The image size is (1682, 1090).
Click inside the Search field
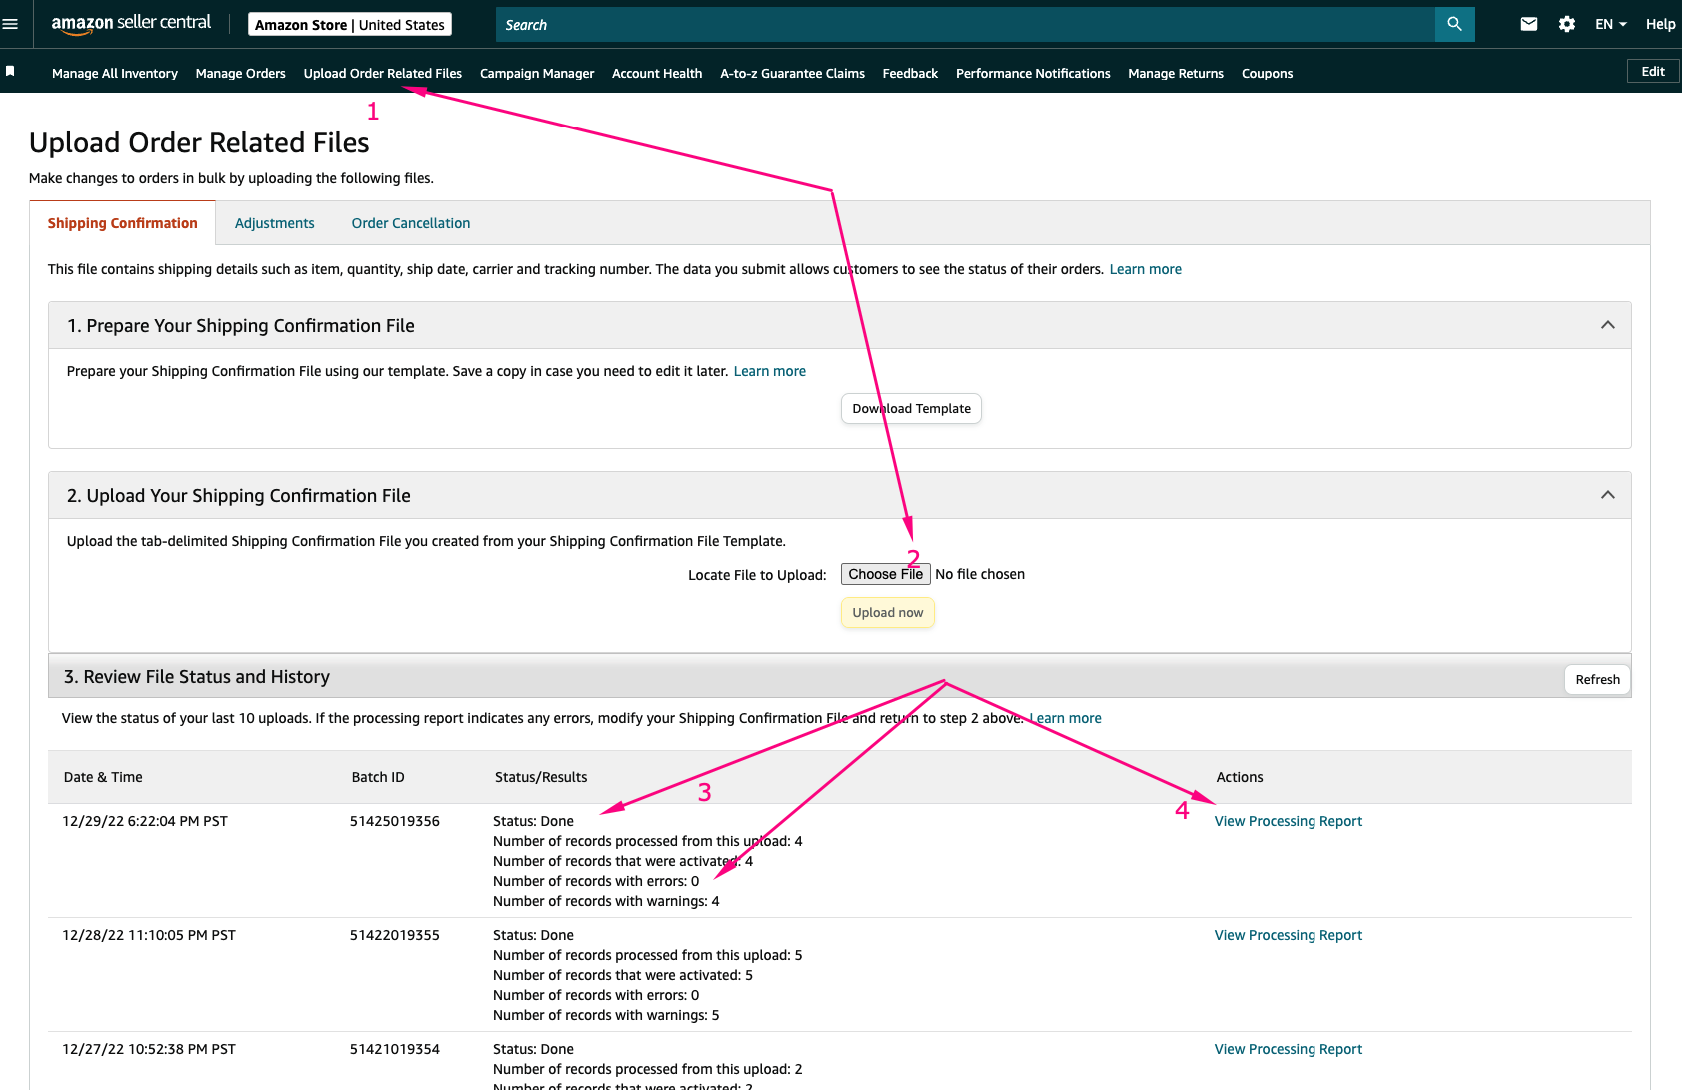(965, 25)
